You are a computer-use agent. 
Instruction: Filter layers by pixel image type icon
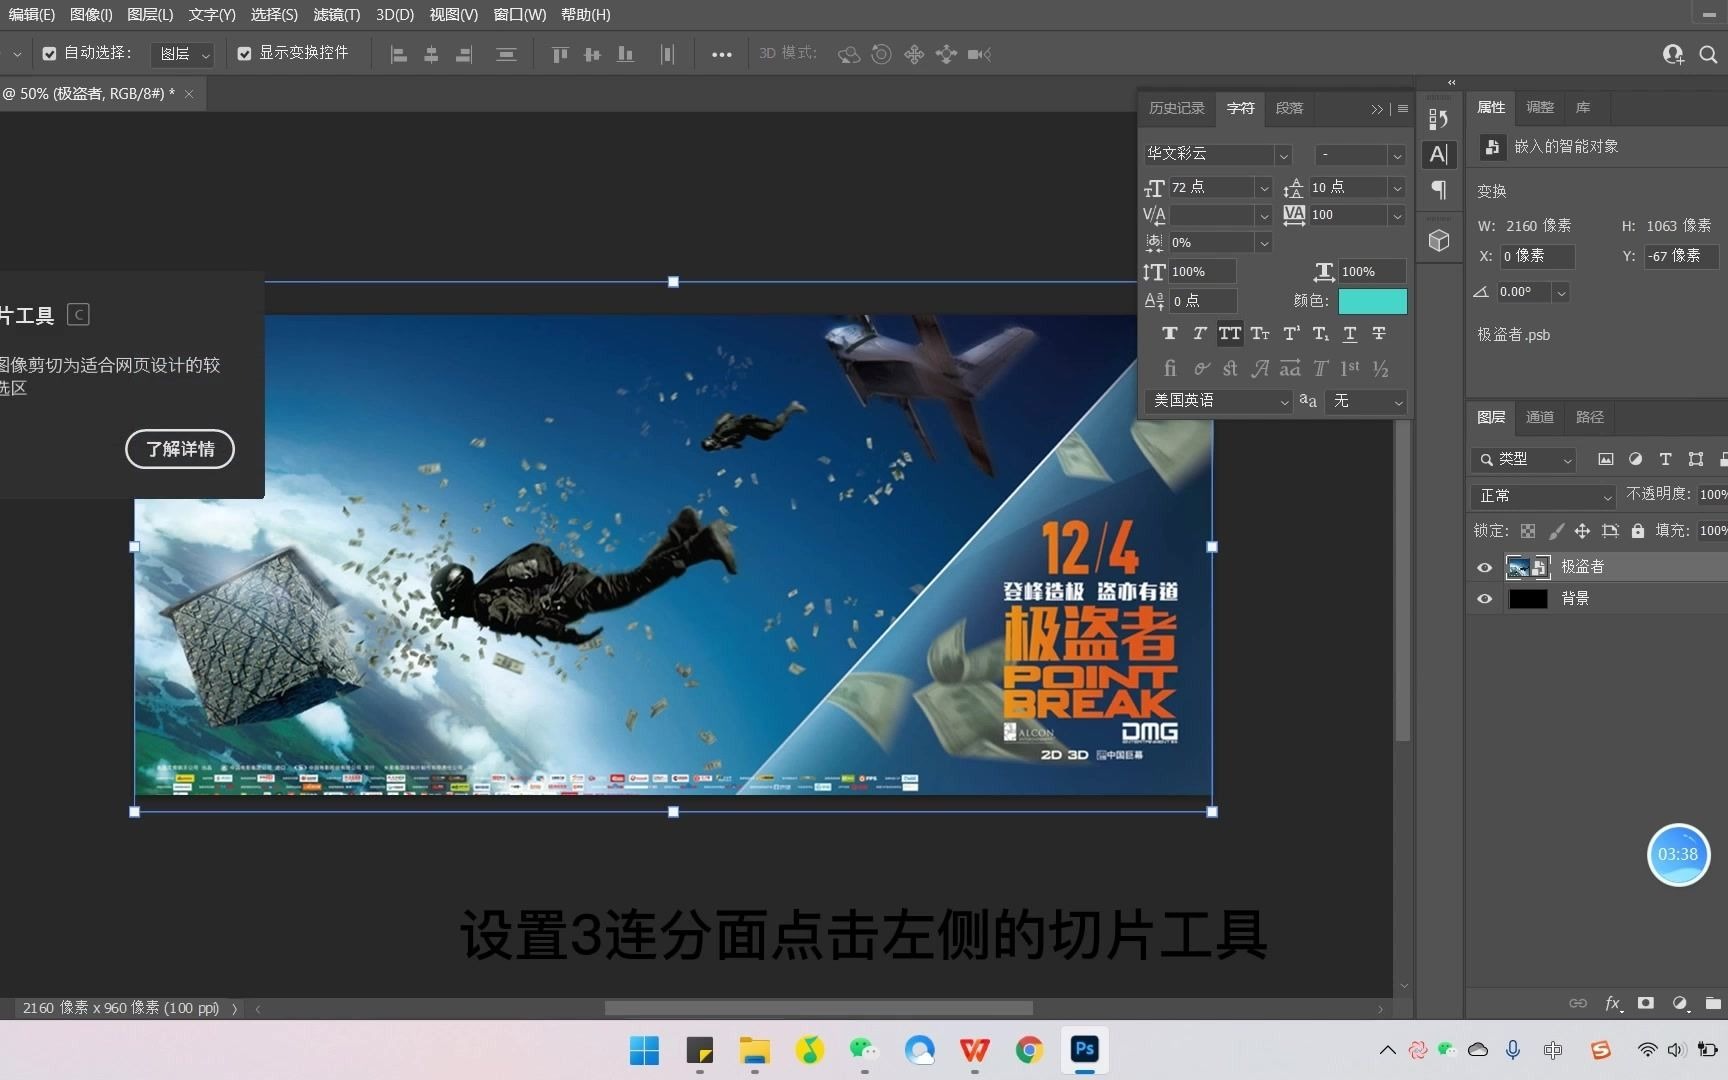coord(1605,459)
